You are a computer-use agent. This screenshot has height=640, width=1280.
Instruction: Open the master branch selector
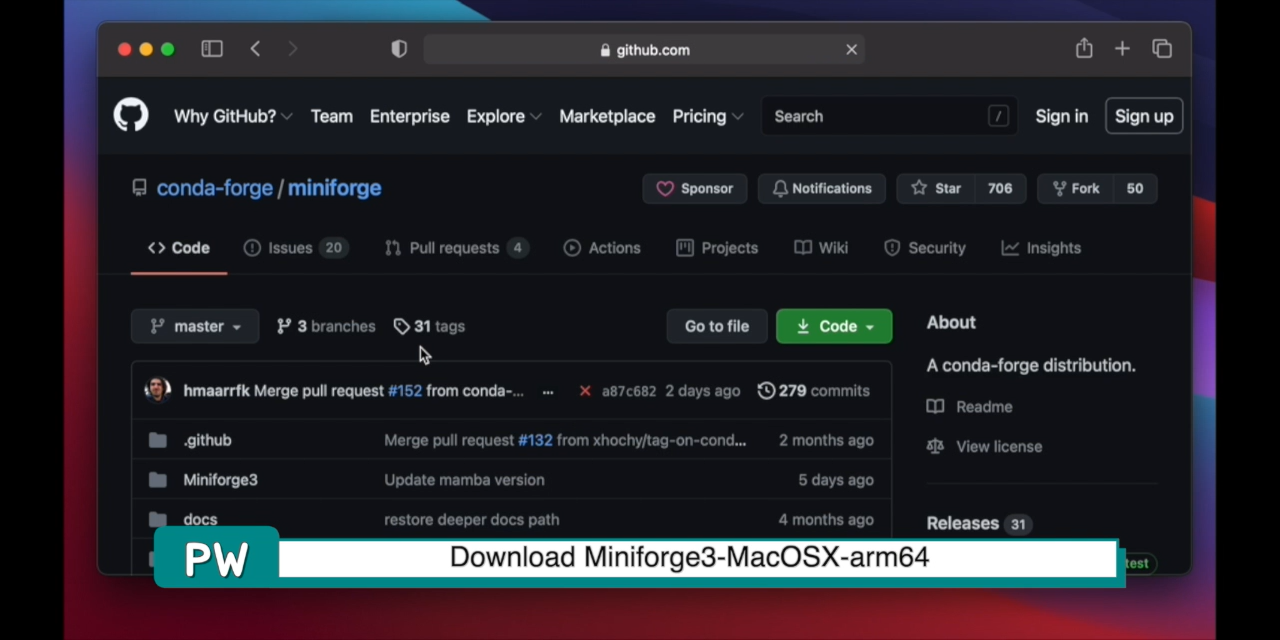point(195,326)
